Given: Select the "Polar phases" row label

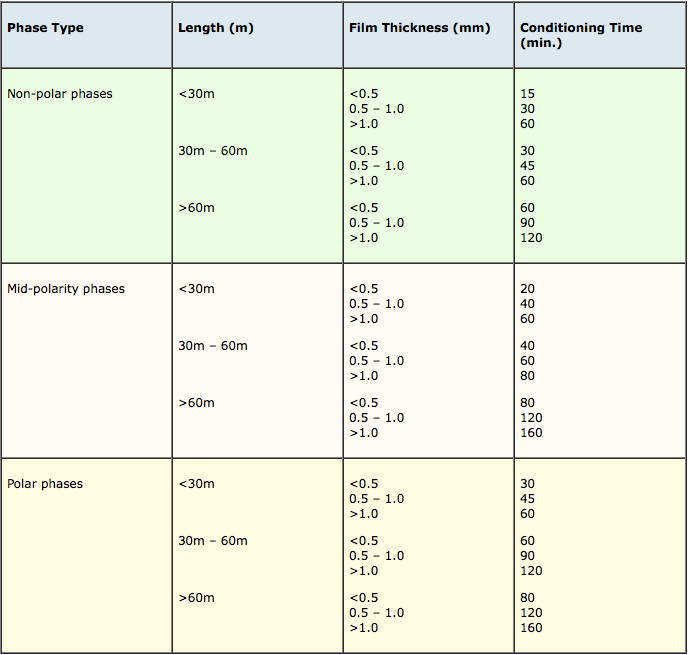Looking at the screenshot, I should click(x=45, y=484).
